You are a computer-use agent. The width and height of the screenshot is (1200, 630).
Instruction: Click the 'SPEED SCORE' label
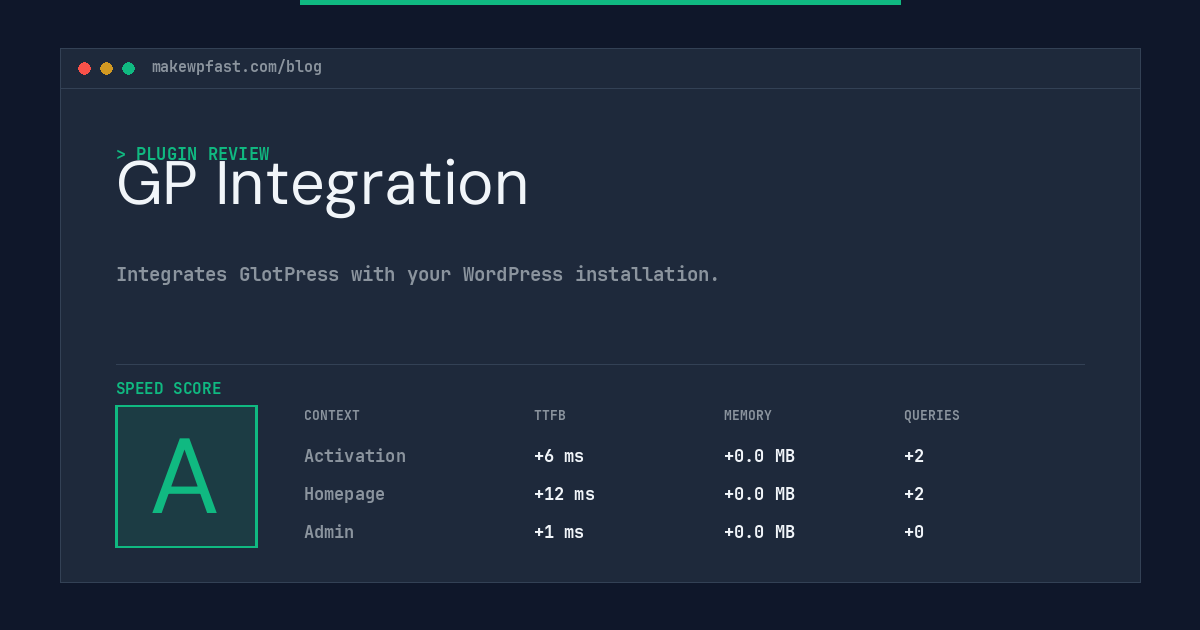click(x=169, y=389)
